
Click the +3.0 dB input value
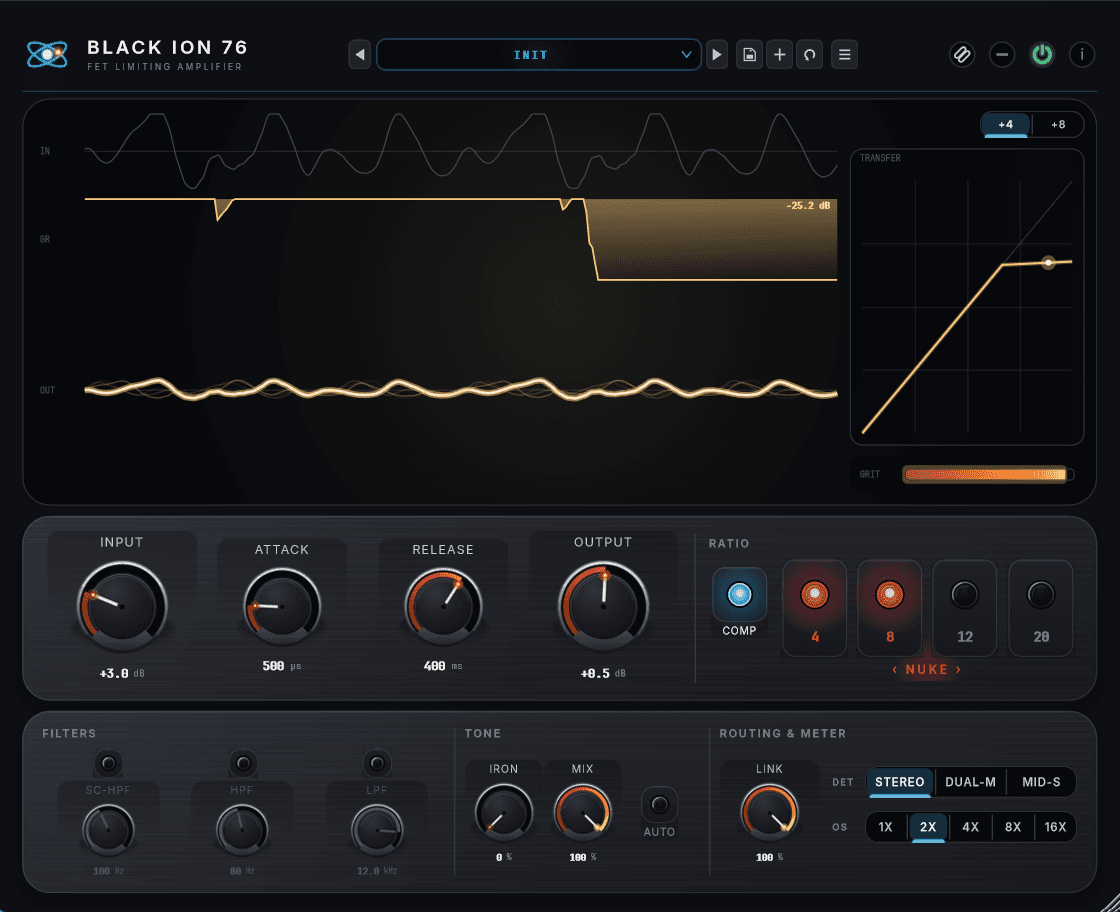[122, 673]
